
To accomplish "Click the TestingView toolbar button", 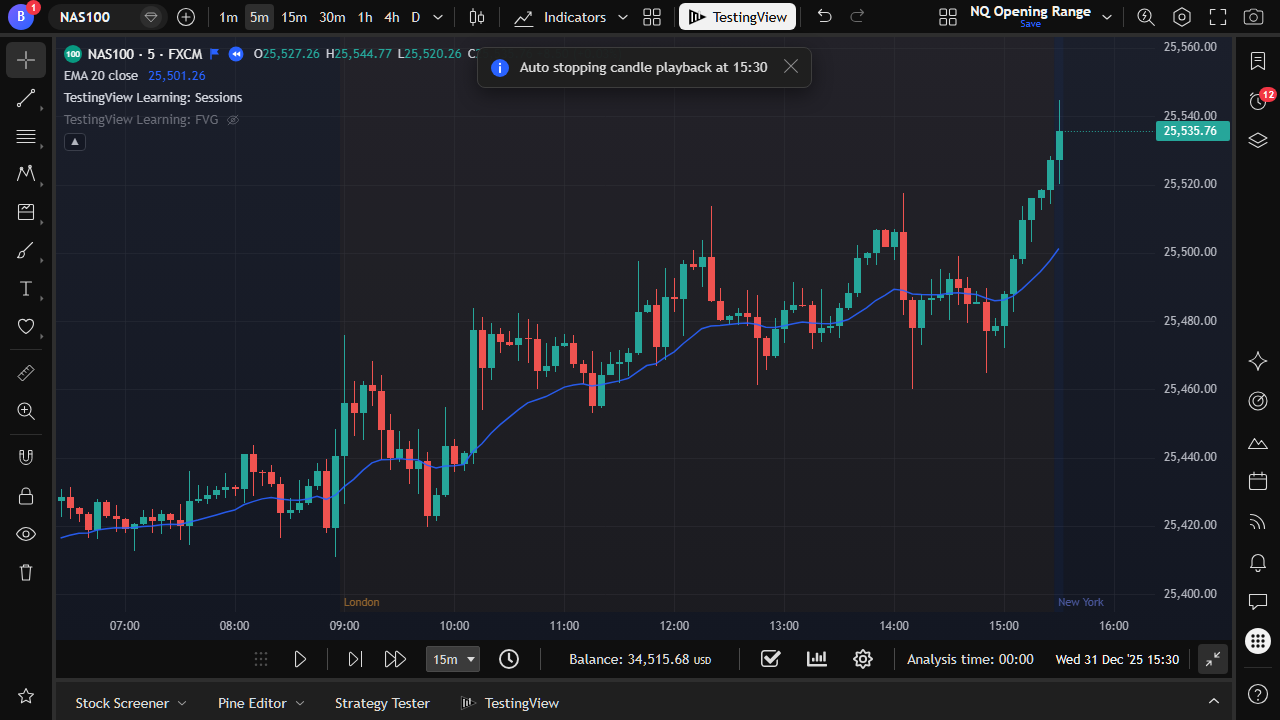I will coord(738,17).
